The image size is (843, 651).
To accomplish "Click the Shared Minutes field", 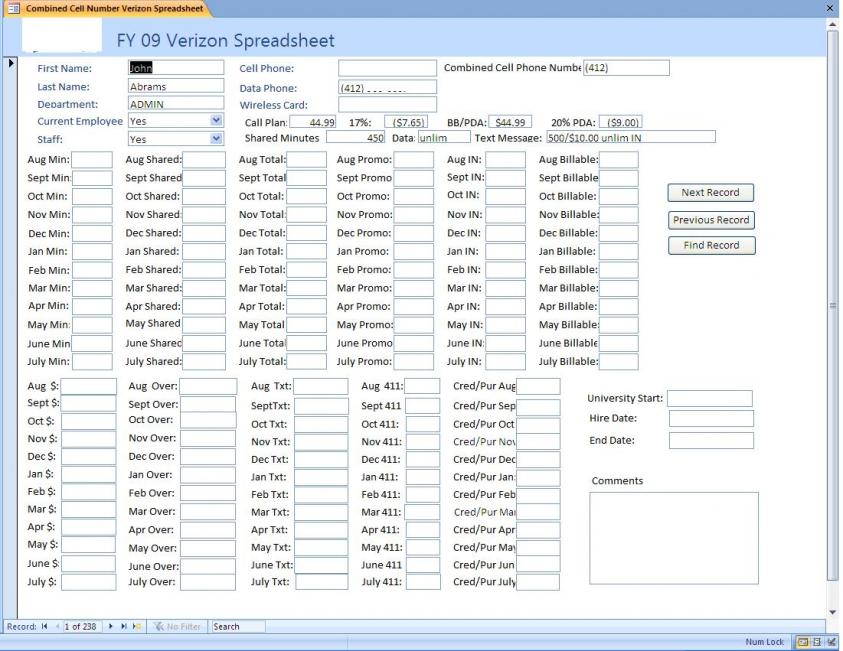I will [x=355, y=138].
